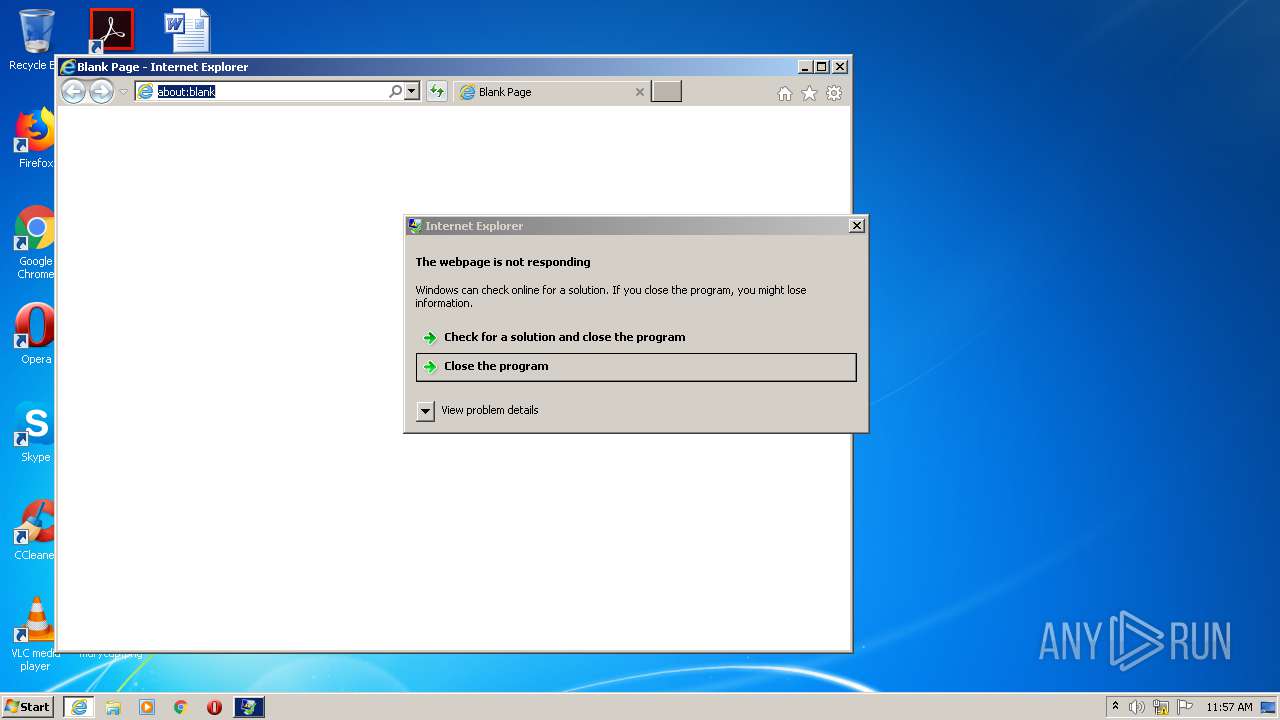The width and height of the screenshot is (1280, 720).
Task: Go forward with the IE Forward arrow
Action: coord(101,92)
